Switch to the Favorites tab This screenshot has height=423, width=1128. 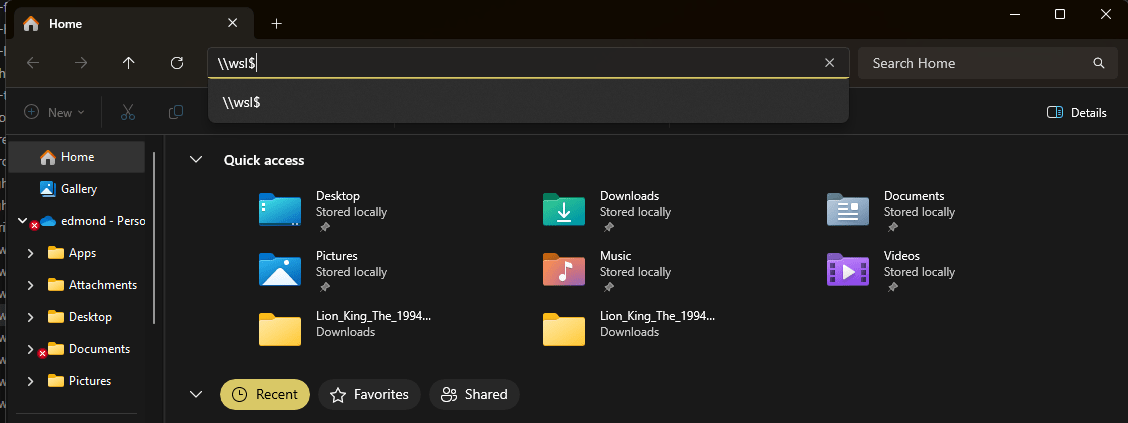[369, 394]
